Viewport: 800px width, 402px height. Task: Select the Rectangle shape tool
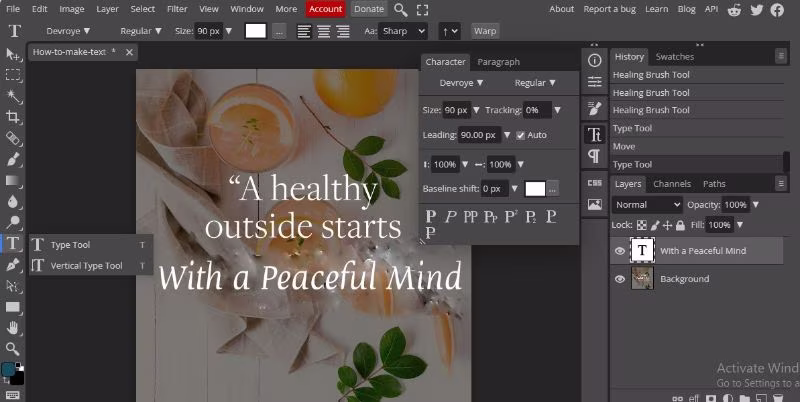[13, 307]
